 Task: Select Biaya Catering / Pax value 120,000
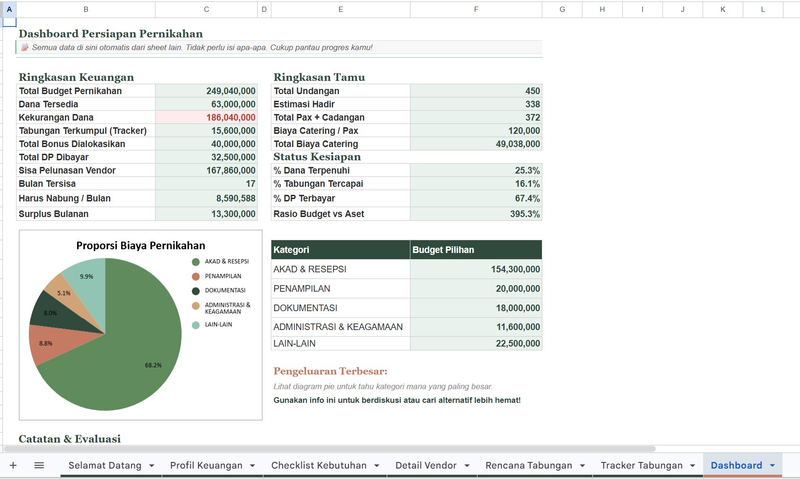tap(476, 131)
